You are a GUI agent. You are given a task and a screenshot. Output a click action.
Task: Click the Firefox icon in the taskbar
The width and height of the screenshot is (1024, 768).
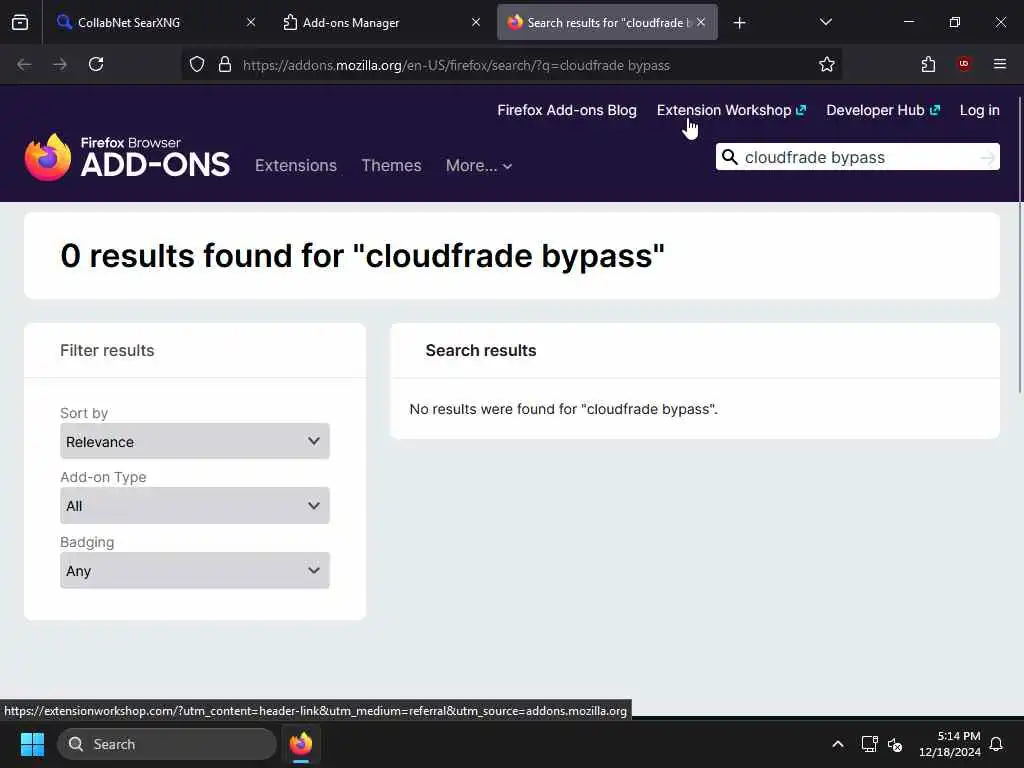(x=301, y=744)
